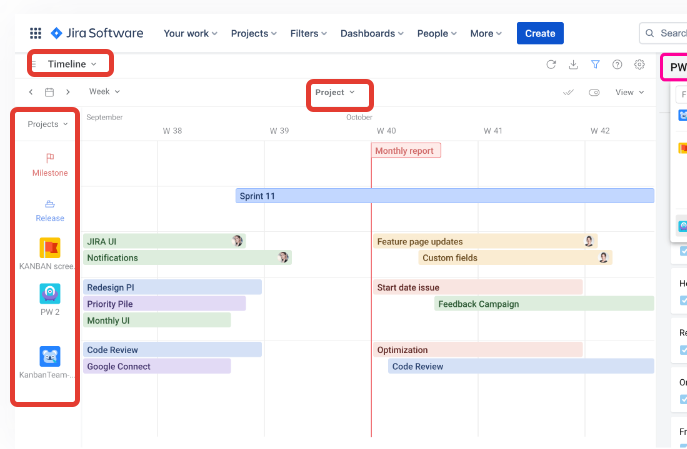Open the Start date issue task

click(x=478, y=287)
